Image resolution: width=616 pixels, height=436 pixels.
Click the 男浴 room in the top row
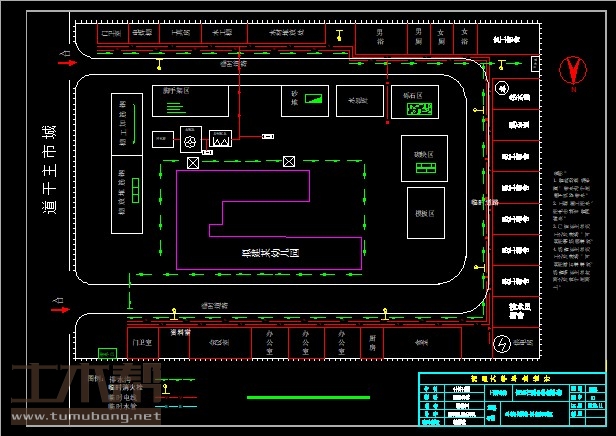pos(380,37)
